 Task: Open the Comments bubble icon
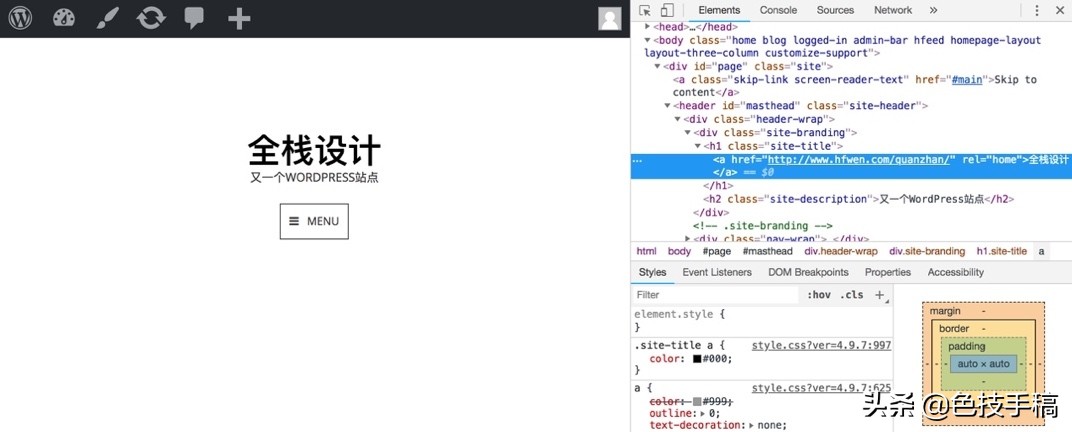point(195,18)
